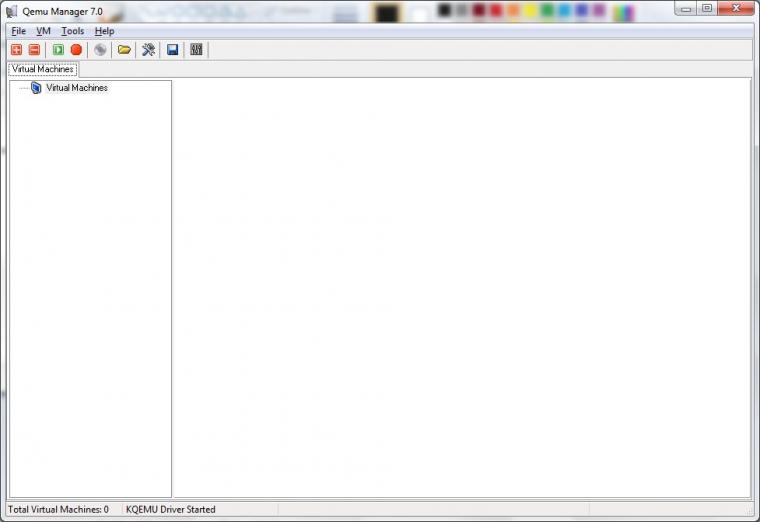Minimize the Qemu Manager window
This screenshot has width=760, height=522.
[x=685, y=9]
